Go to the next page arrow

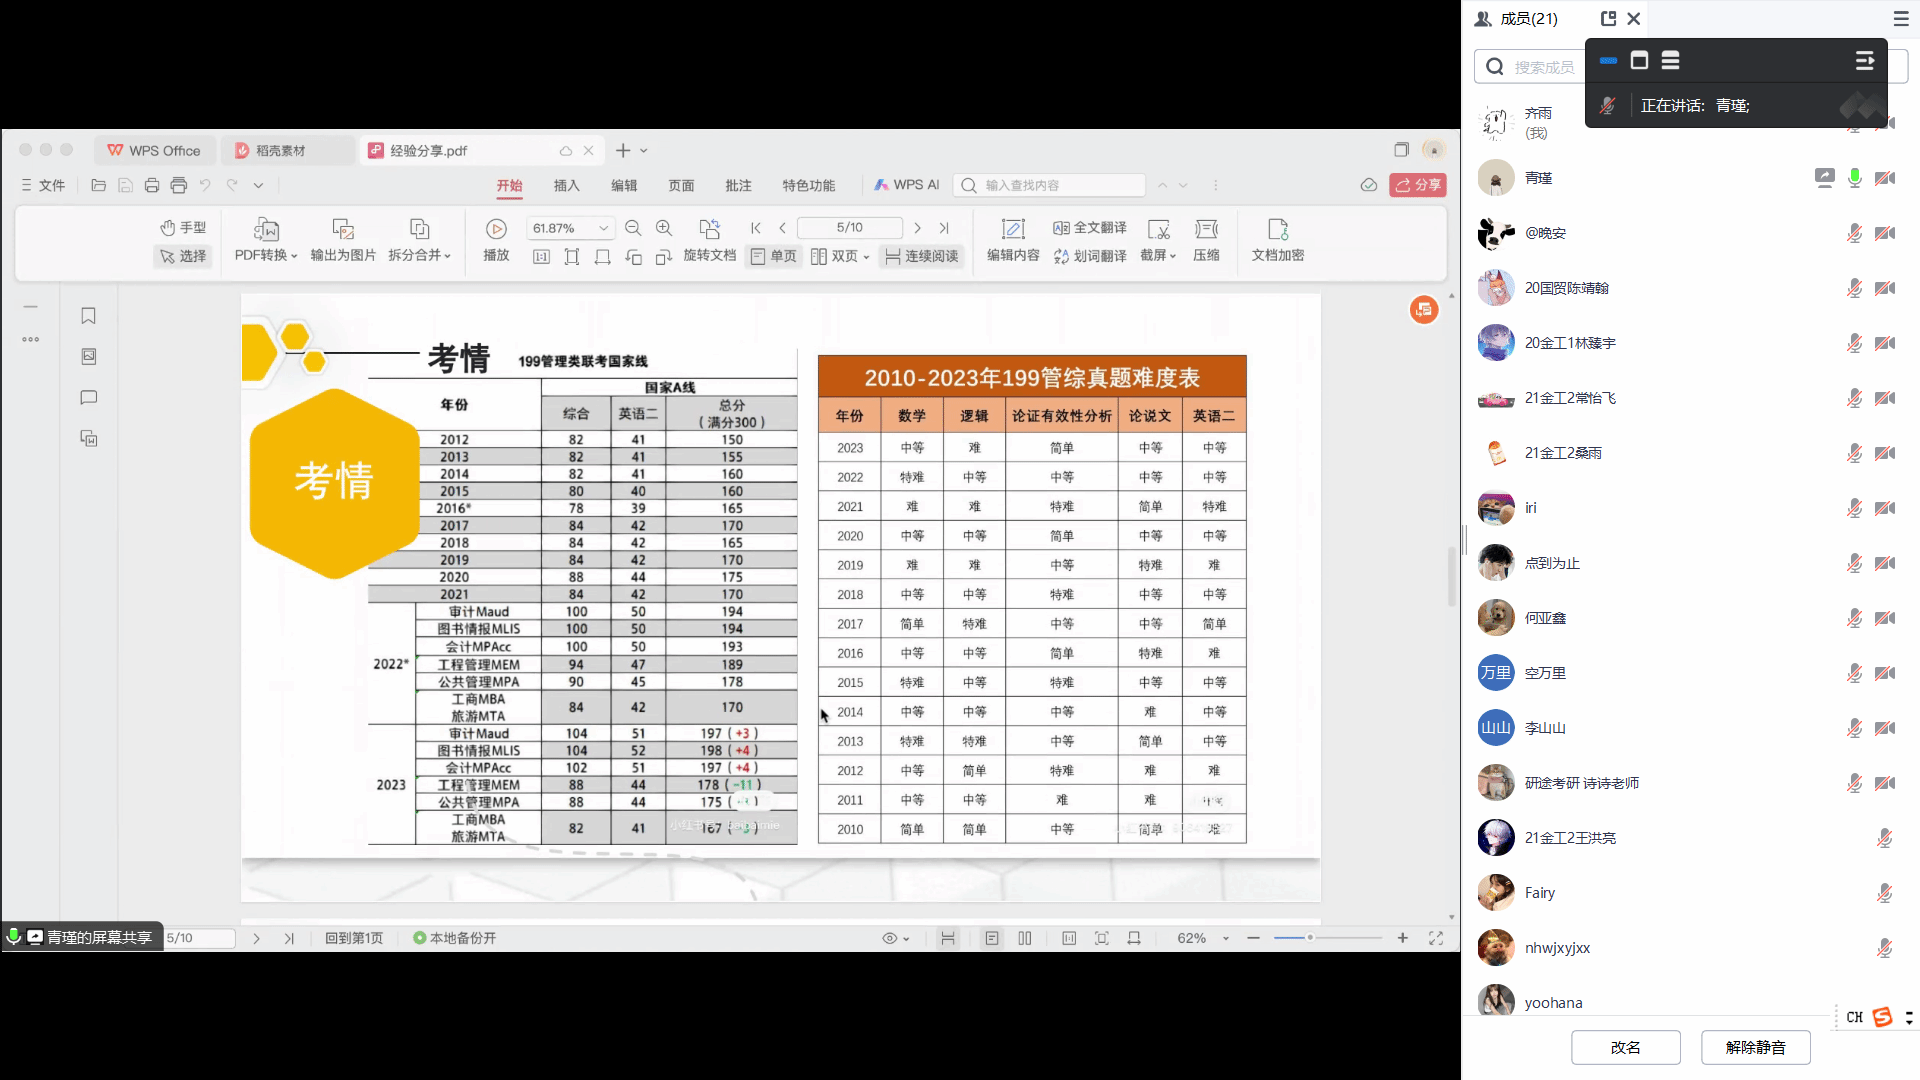point(917,228)
